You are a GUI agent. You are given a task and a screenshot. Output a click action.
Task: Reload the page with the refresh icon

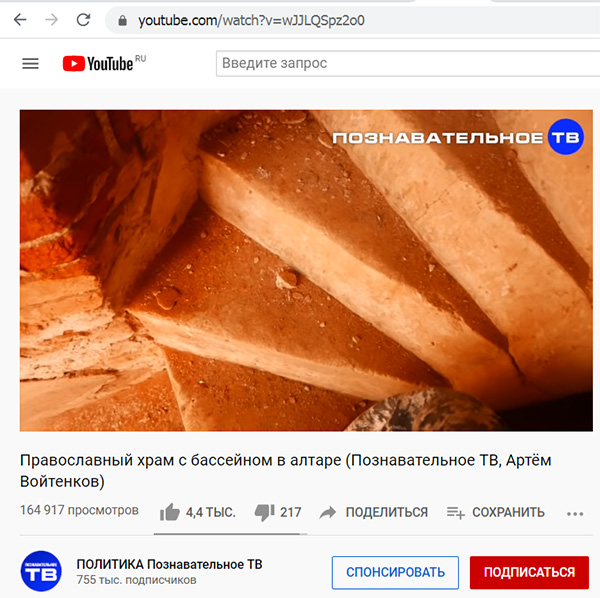click(83, 20)
